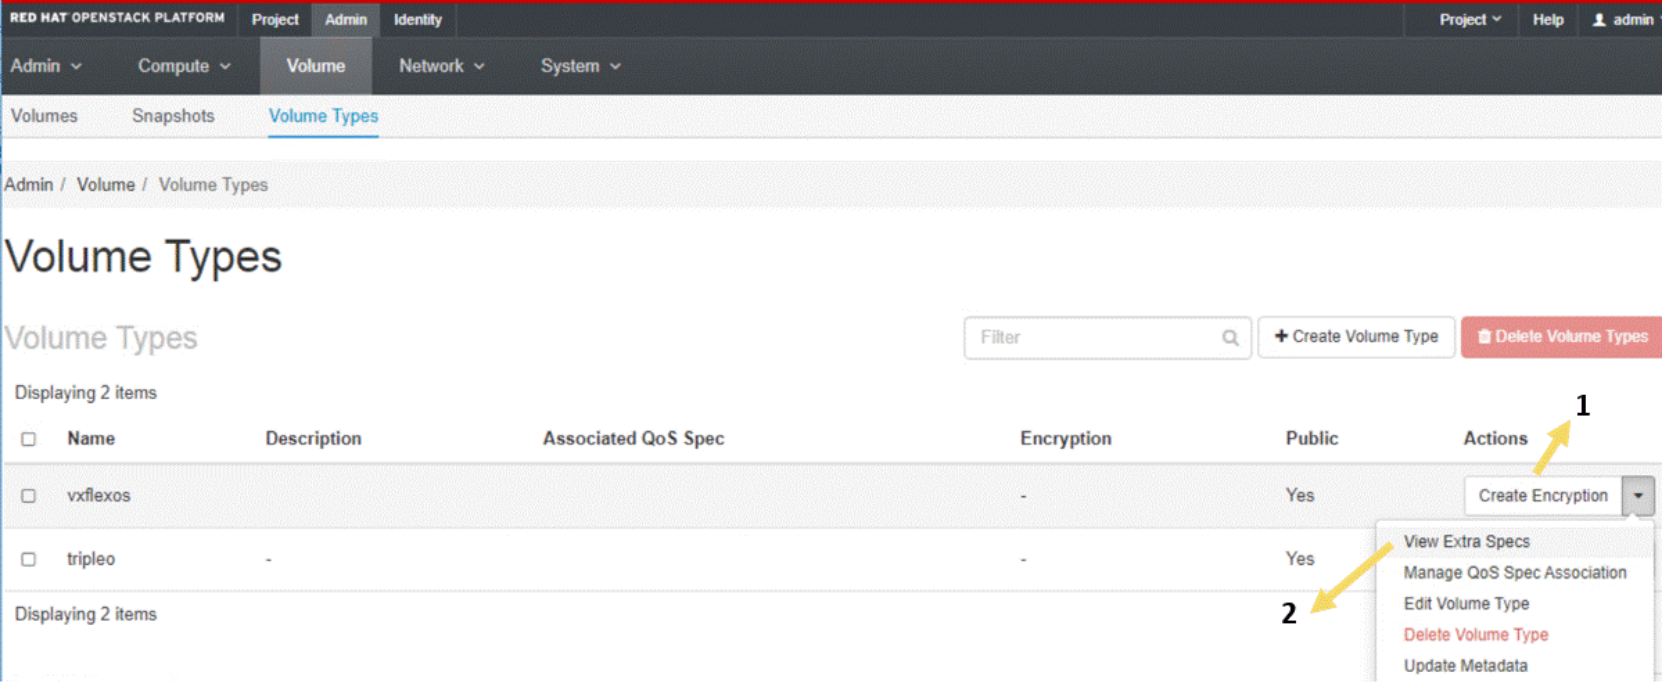Click the Create Volume Type button
This screenshot has height=695, width=1662.
pyautogui.click(x=1356, y=337)
